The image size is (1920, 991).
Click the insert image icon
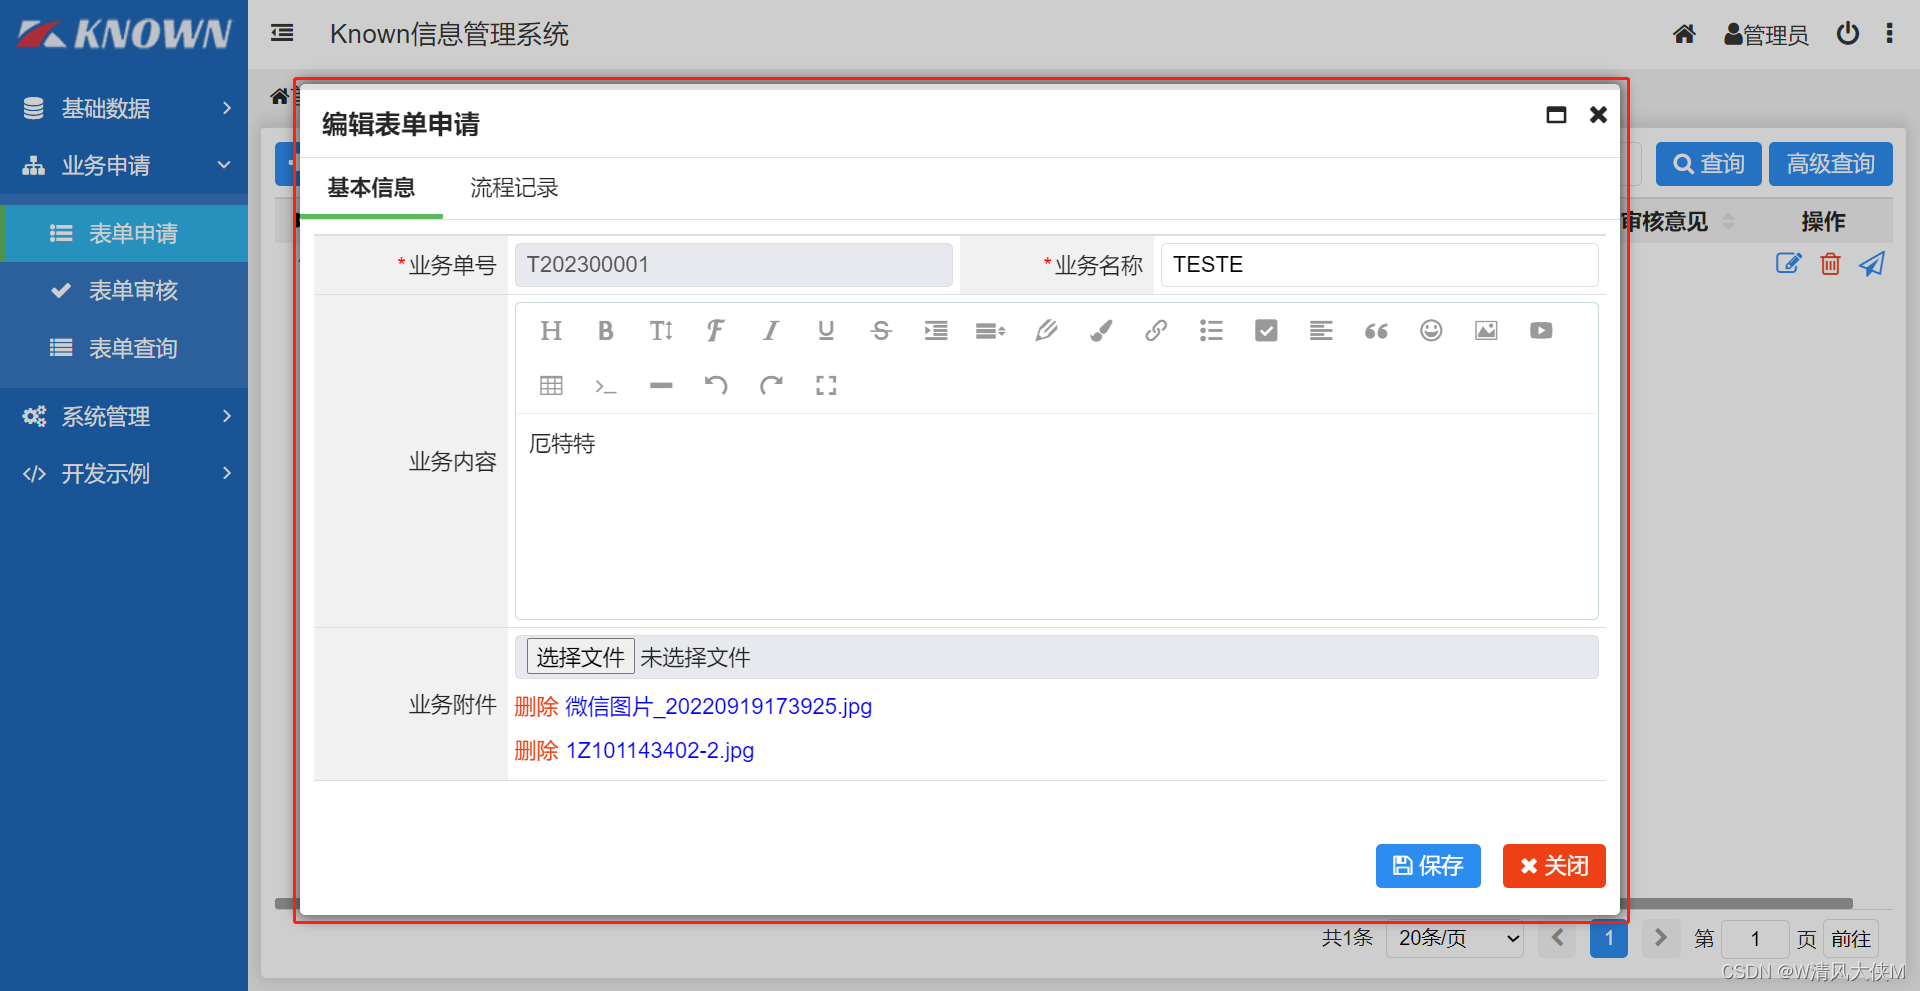[1486, 331]
